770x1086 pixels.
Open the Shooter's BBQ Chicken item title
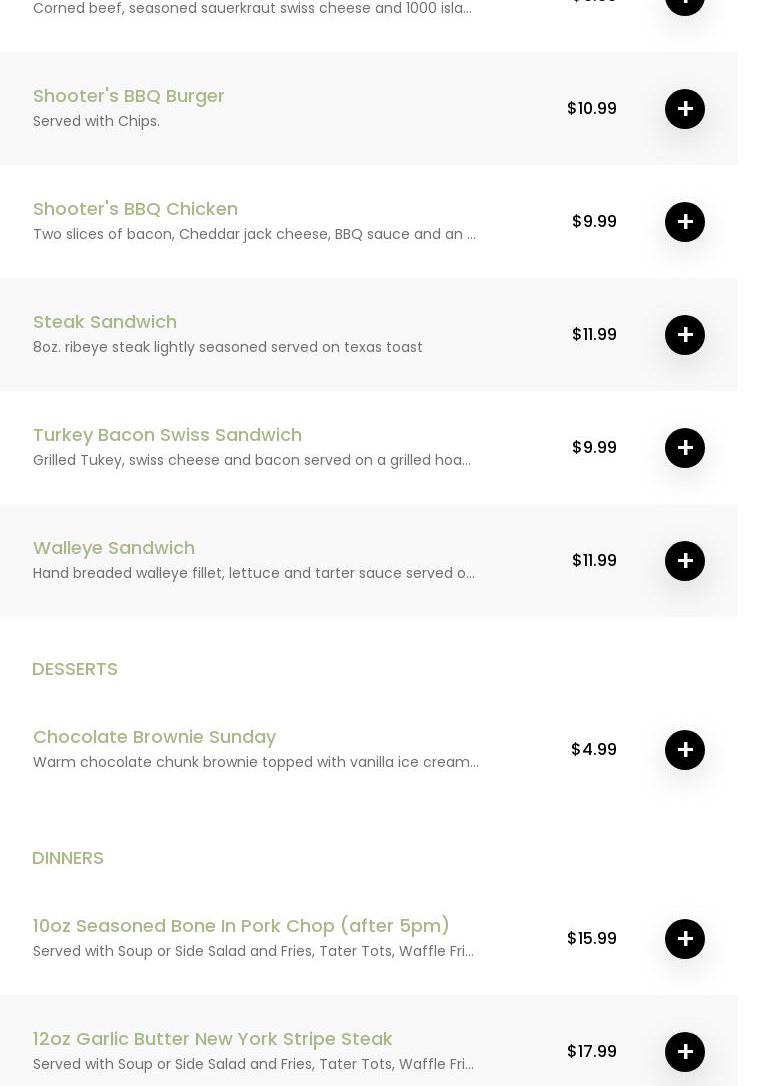pyautogui.click(x=136, y=208)
